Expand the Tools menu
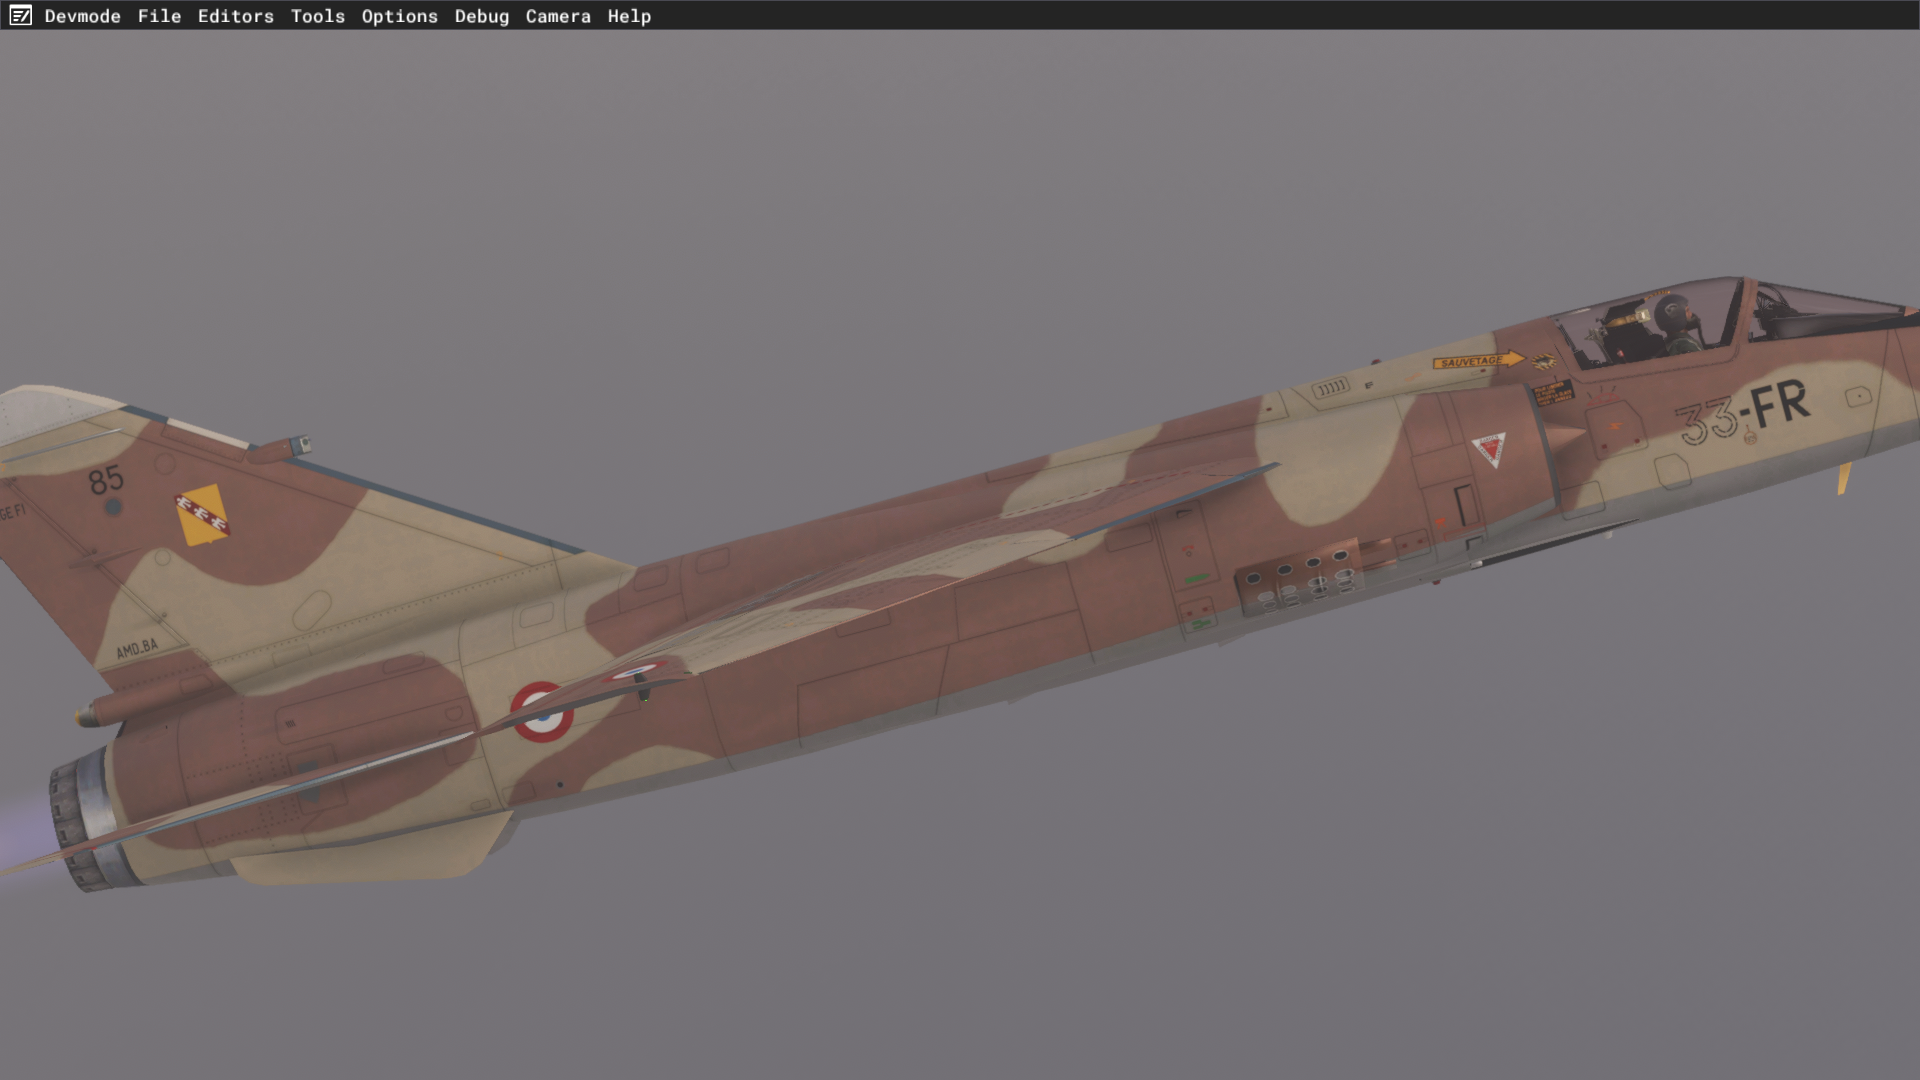Image resolution: width=1920 pixels, height=1080 pixels. (x=317, y=16)
